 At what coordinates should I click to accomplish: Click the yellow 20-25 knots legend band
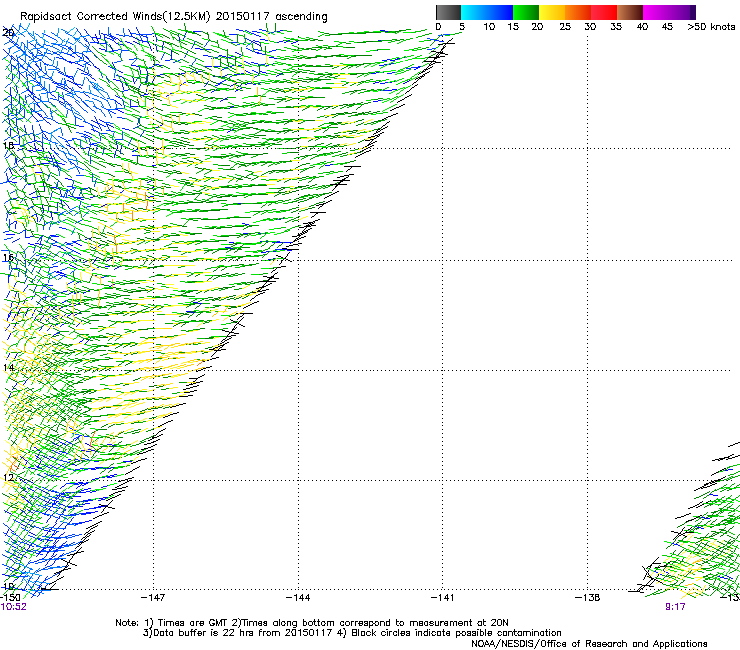click(552, 12)
